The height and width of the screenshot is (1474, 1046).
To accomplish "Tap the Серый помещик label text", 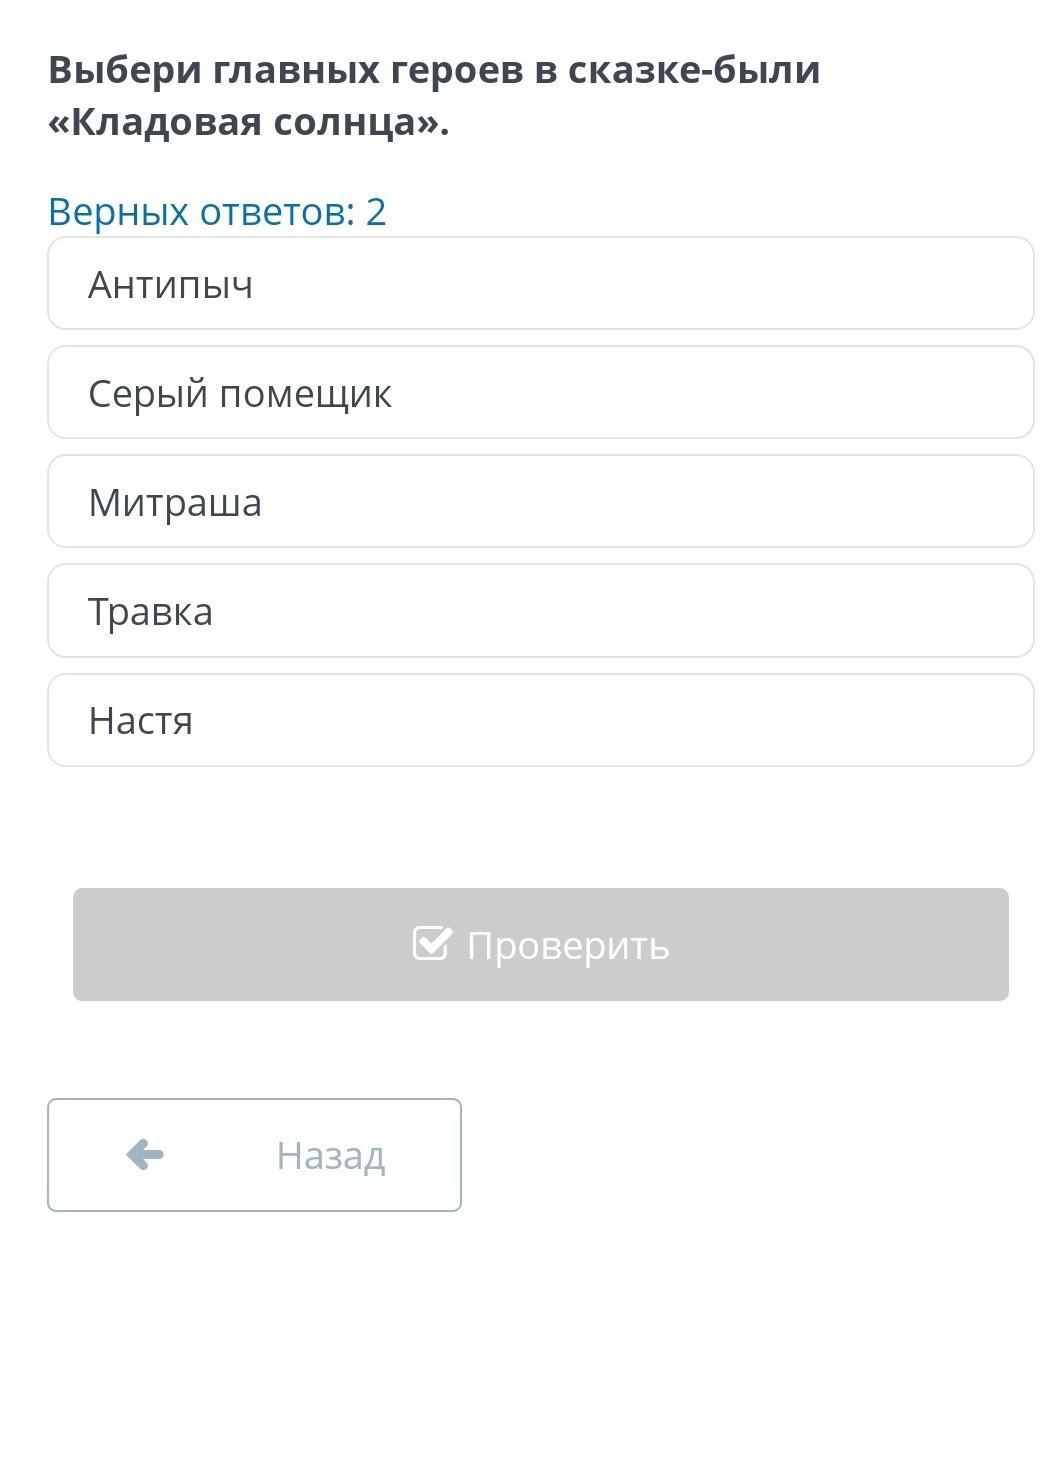I will point(240,394).
